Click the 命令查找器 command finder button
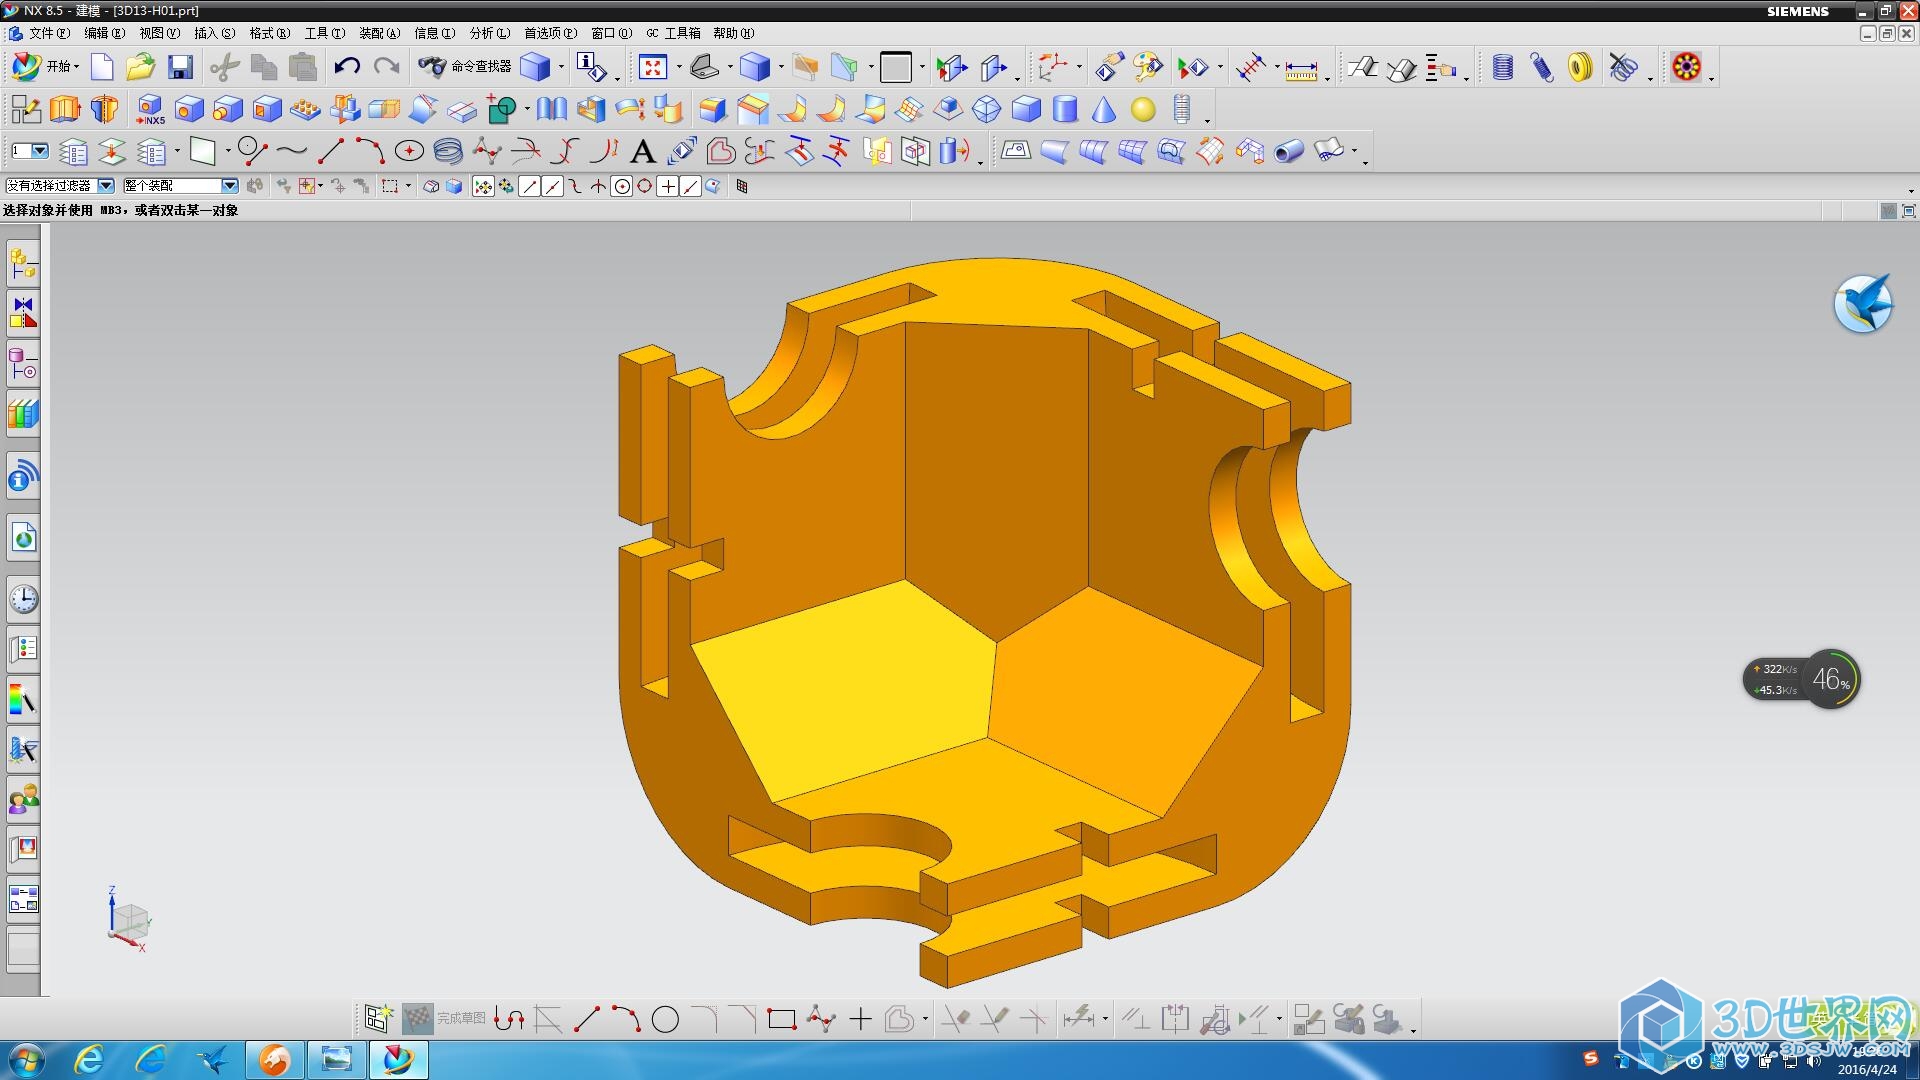This screenshot has height=1080, width=1920. tap(465, 67)
